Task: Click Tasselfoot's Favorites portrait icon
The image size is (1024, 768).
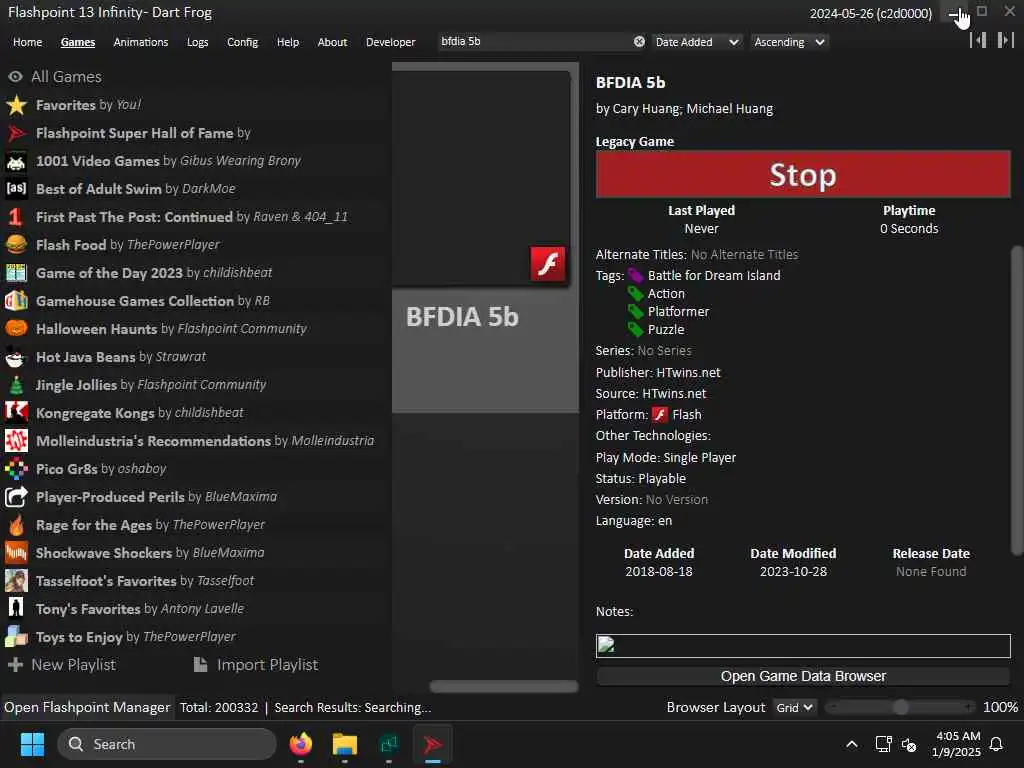Action: [x=16, y=581]
